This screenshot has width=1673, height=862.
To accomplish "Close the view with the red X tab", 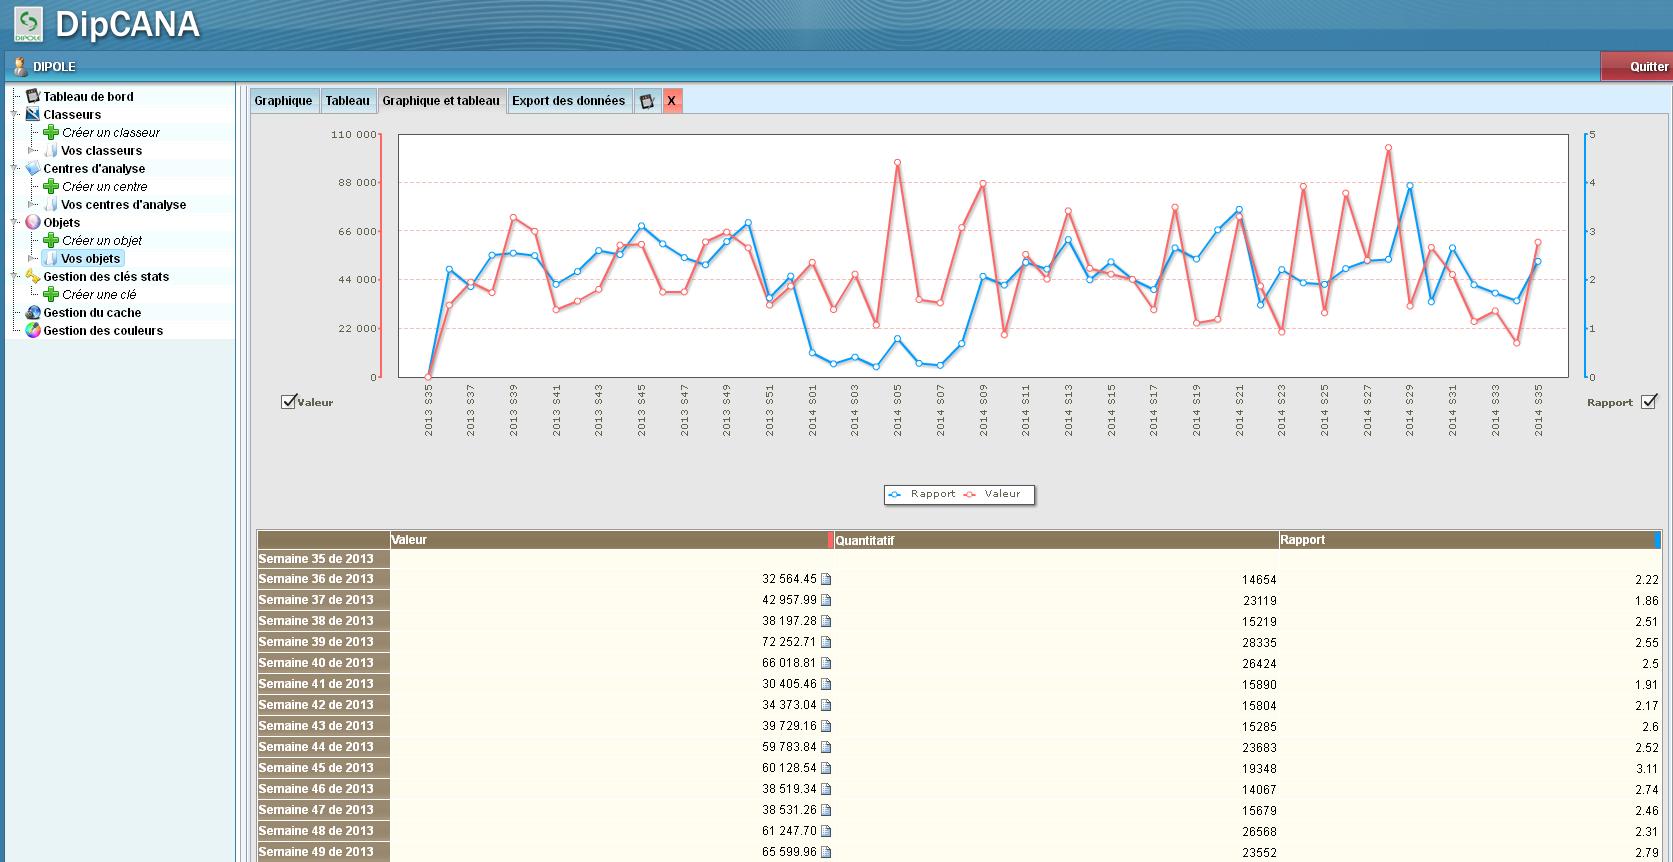I will coord(672,101).
